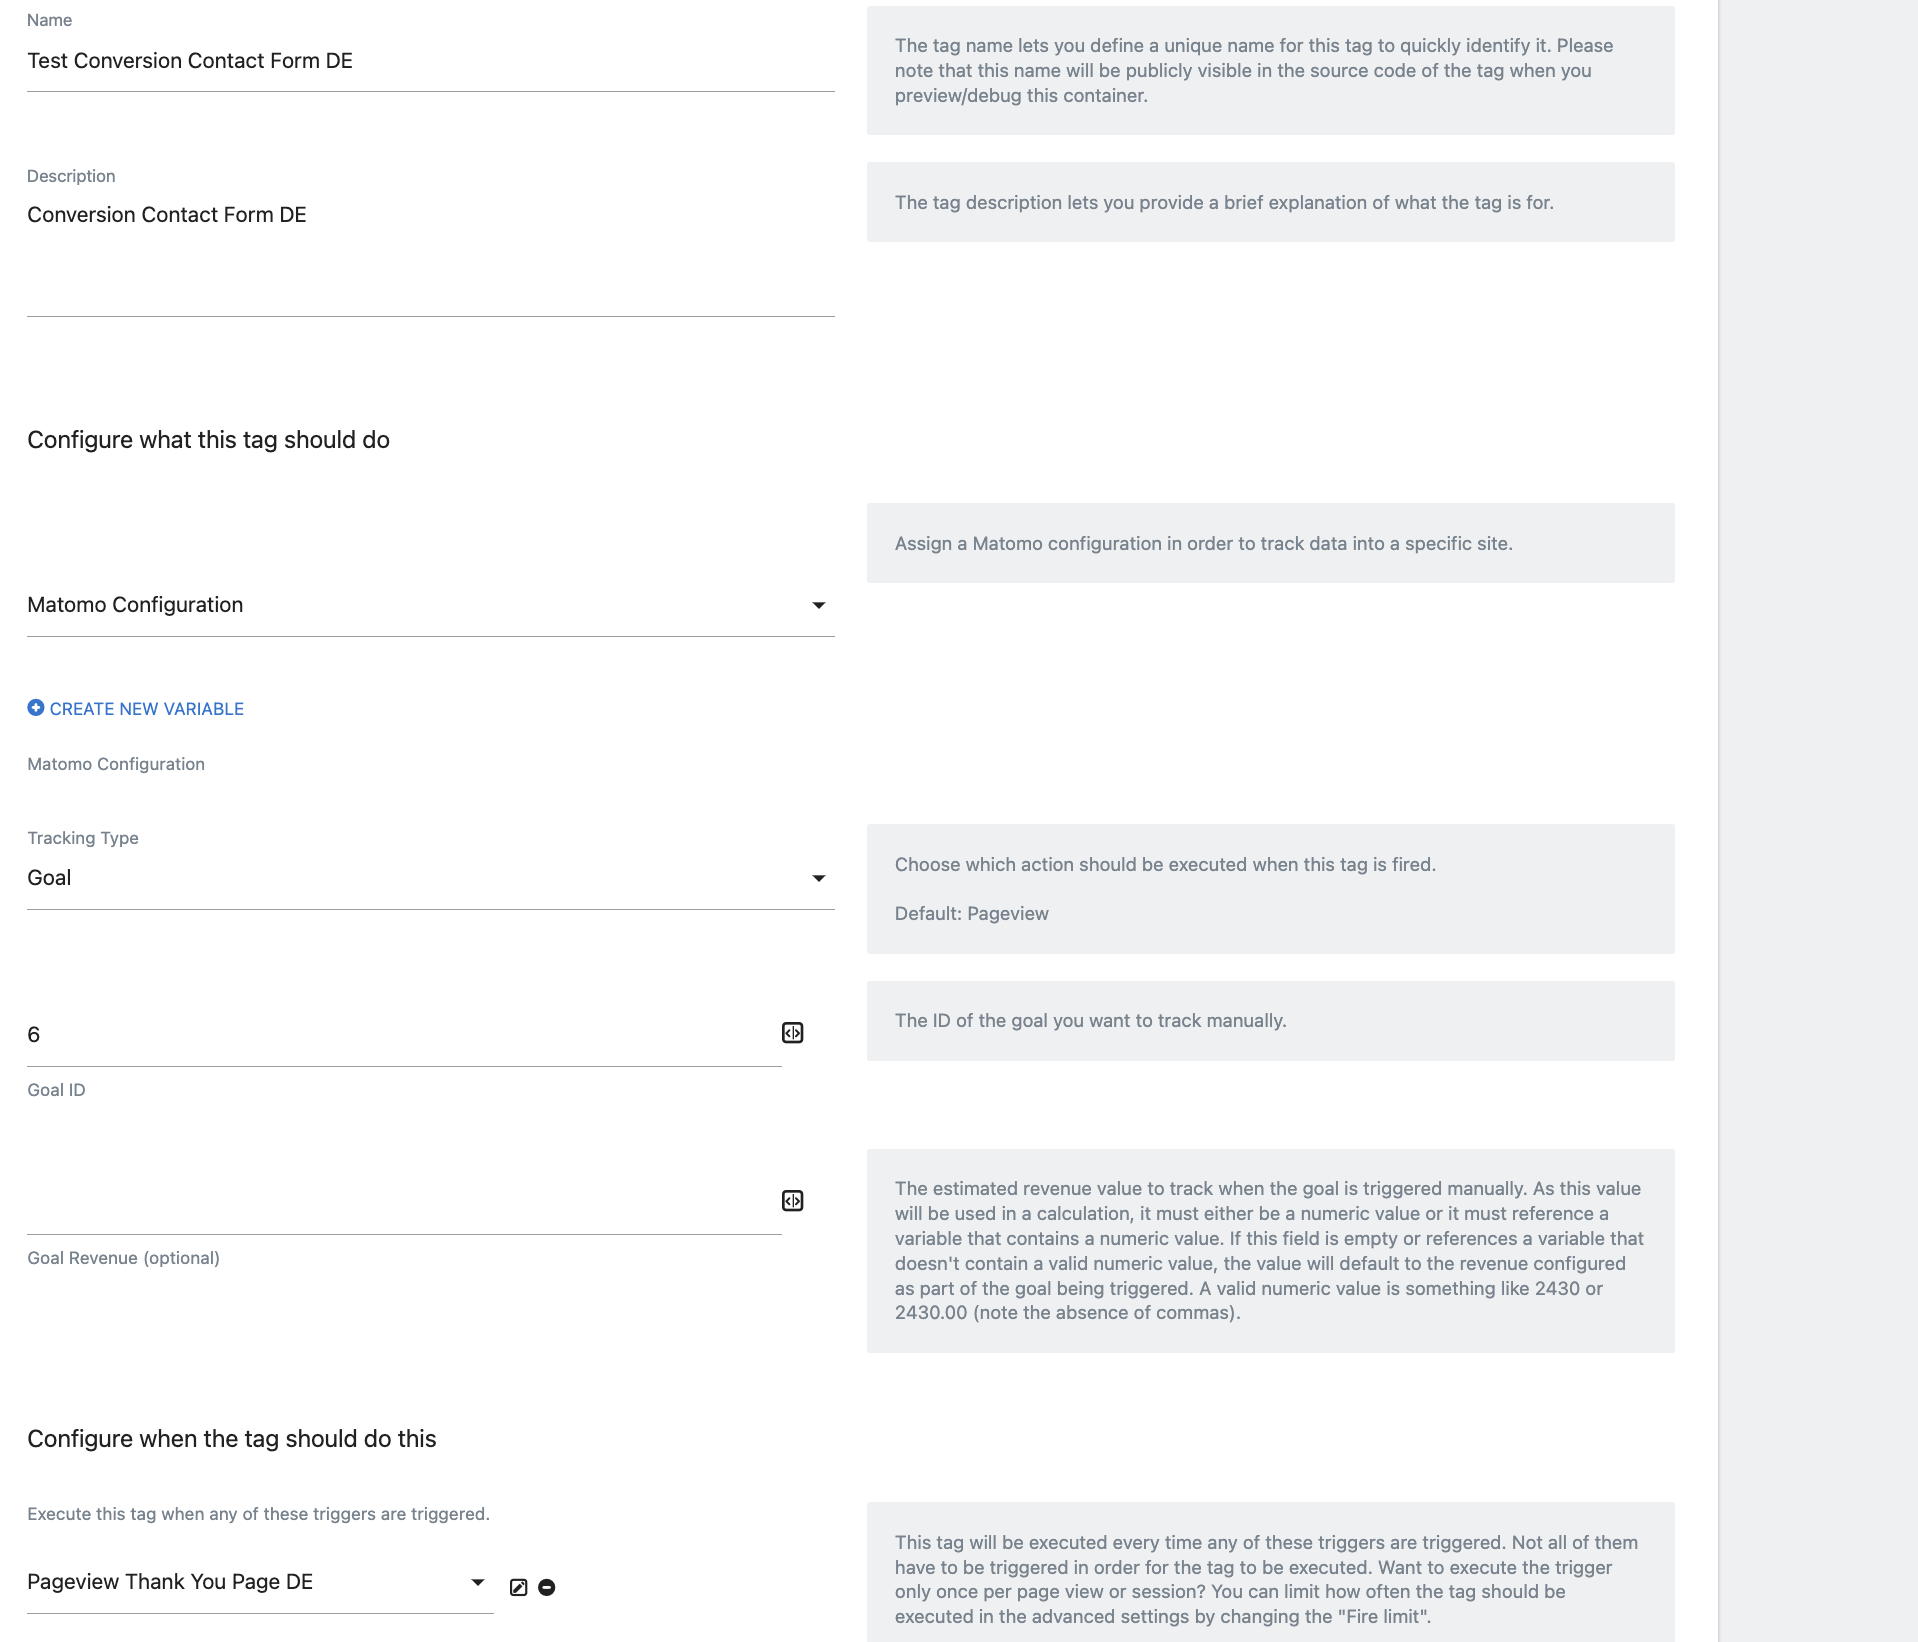The width and height of the screenshot is (1918, 1642).
Task: Click the Goal ID field containing 6
Action: [x=404, y=1035]
